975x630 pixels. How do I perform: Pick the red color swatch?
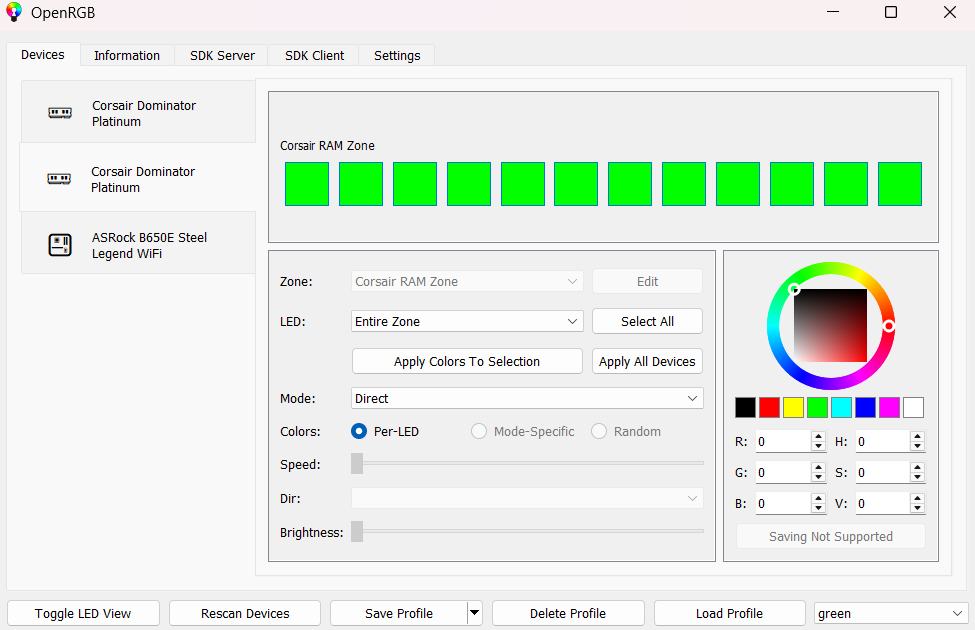tap(769, 407)
